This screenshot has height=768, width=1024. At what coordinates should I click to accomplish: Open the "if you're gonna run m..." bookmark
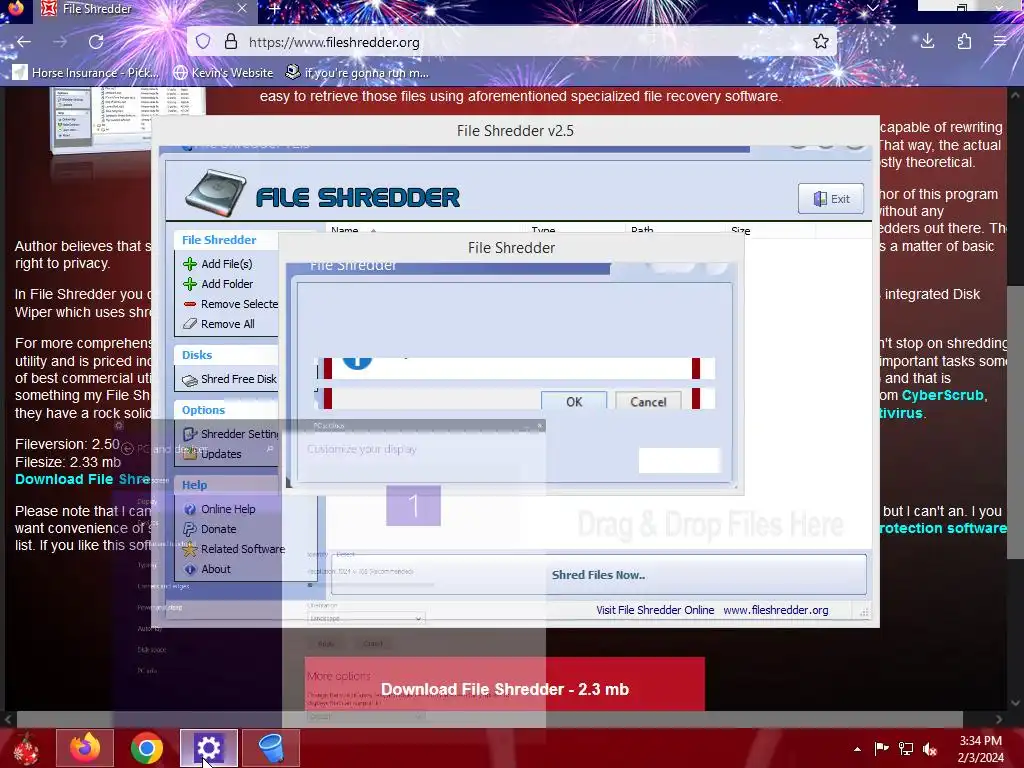[357, 72]
